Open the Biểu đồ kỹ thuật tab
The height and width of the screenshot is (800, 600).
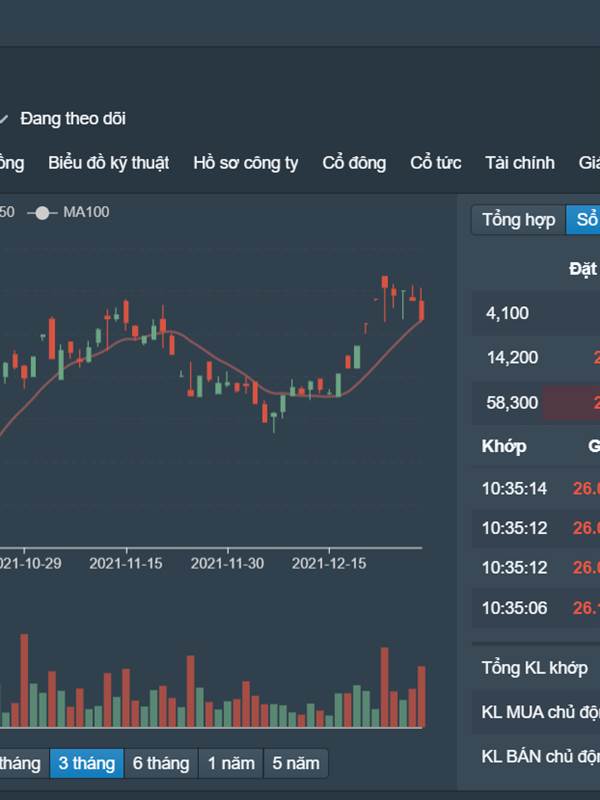pos(108,163)
